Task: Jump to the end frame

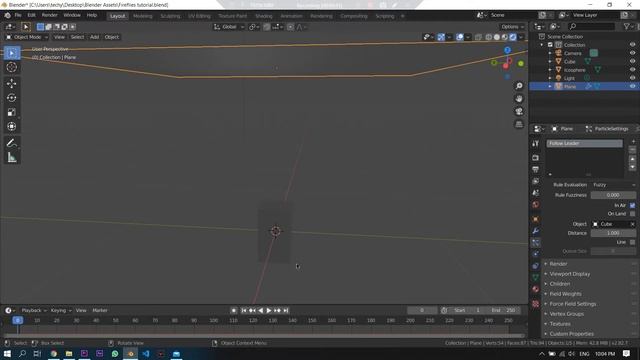Action: (x=286, y=311)
